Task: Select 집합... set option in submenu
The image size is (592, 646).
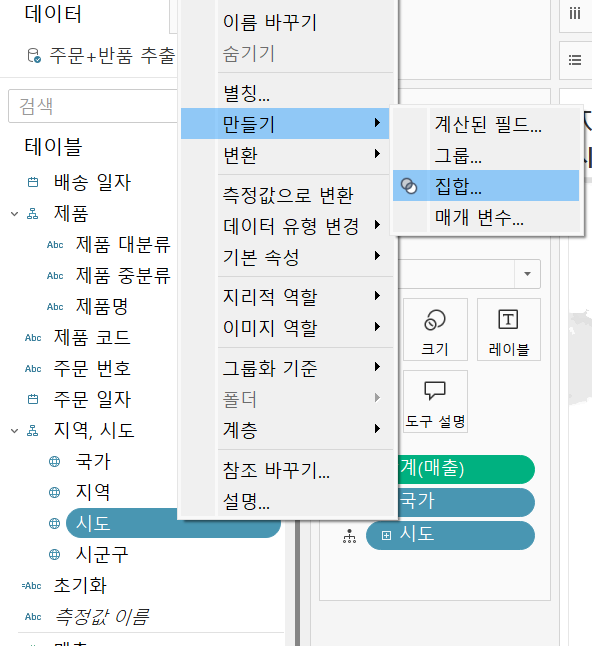Action: click(486, 186)
